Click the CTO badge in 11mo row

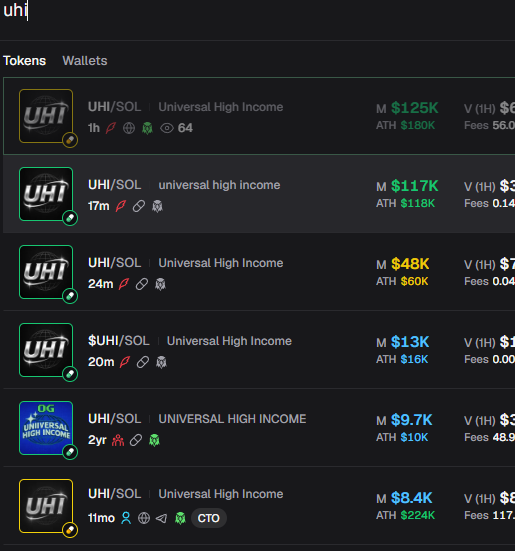click(209, 518)
